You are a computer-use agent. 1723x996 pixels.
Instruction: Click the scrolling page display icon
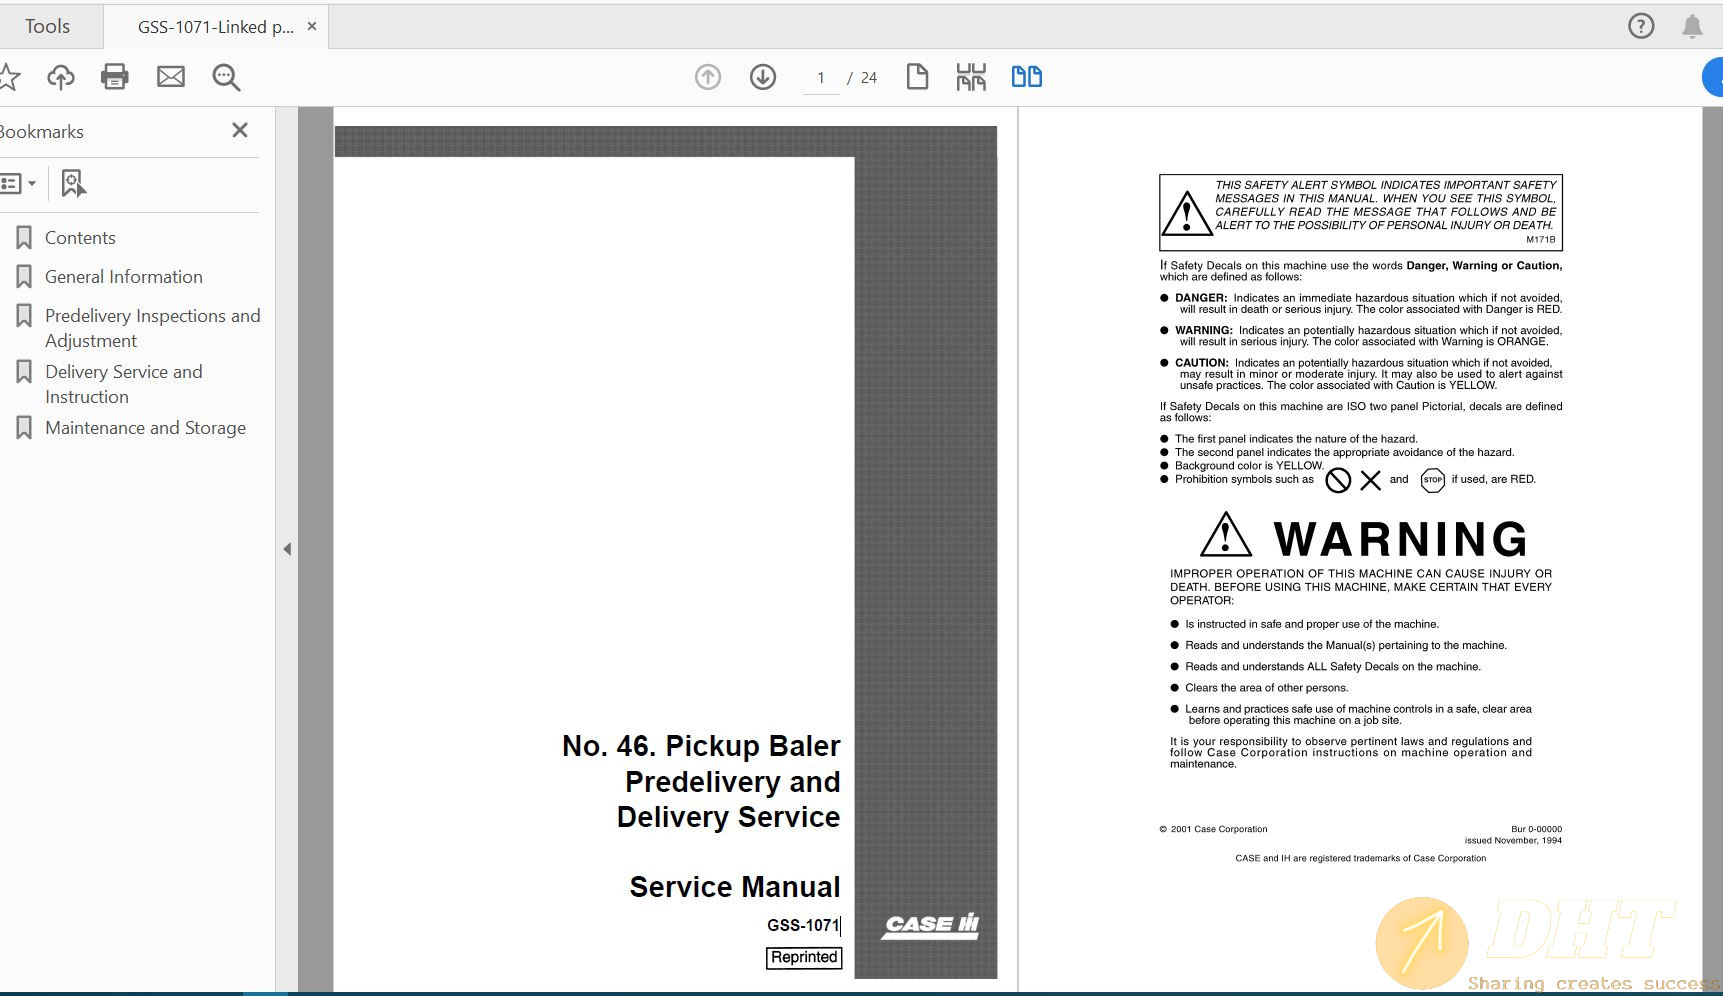coord(971,77)
